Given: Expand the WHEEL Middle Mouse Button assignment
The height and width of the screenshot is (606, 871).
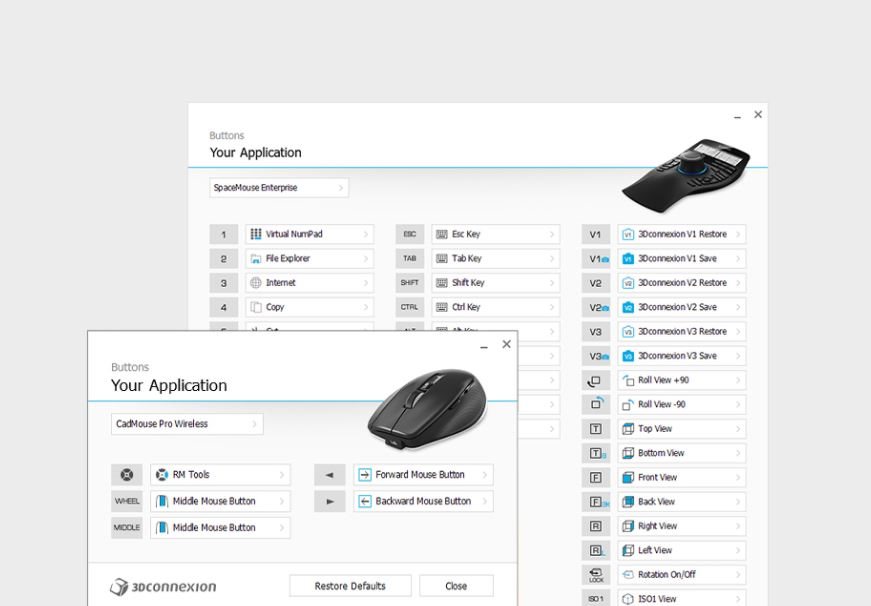Looking at the screenshot, I should [282, 502].
